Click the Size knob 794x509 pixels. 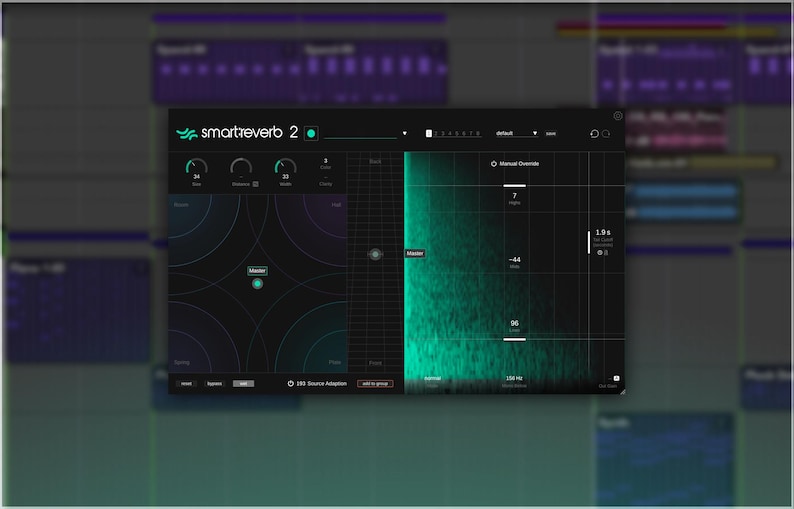pyautogui.click(x=196, y=167)
